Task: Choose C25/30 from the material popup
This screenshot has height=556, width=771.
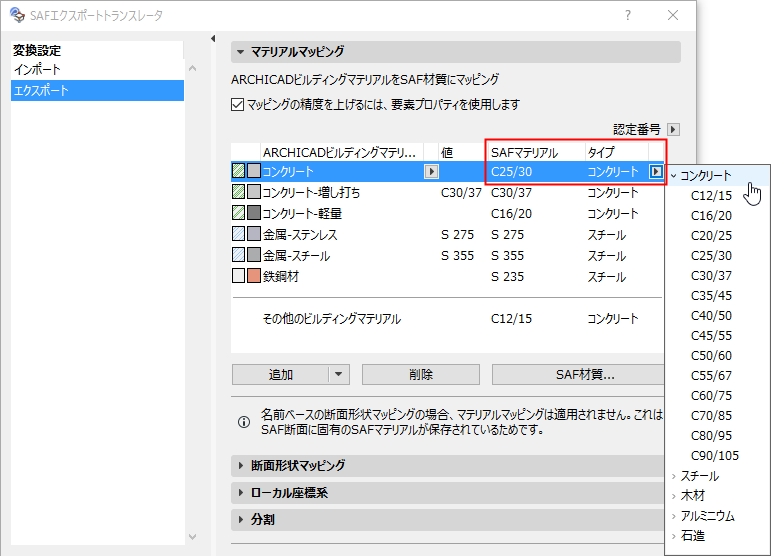Action: tap(711, 256)
